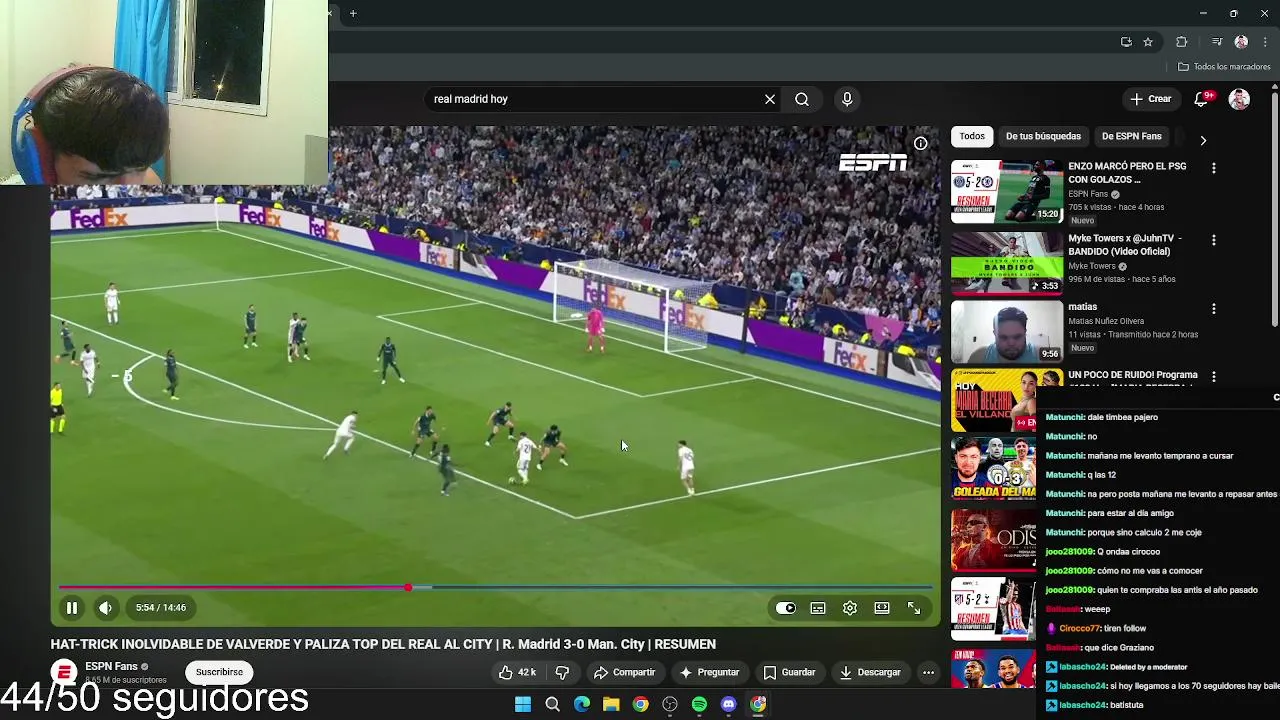Click the Compartir share button
1280x720 pixels.
tap(624, 672)
